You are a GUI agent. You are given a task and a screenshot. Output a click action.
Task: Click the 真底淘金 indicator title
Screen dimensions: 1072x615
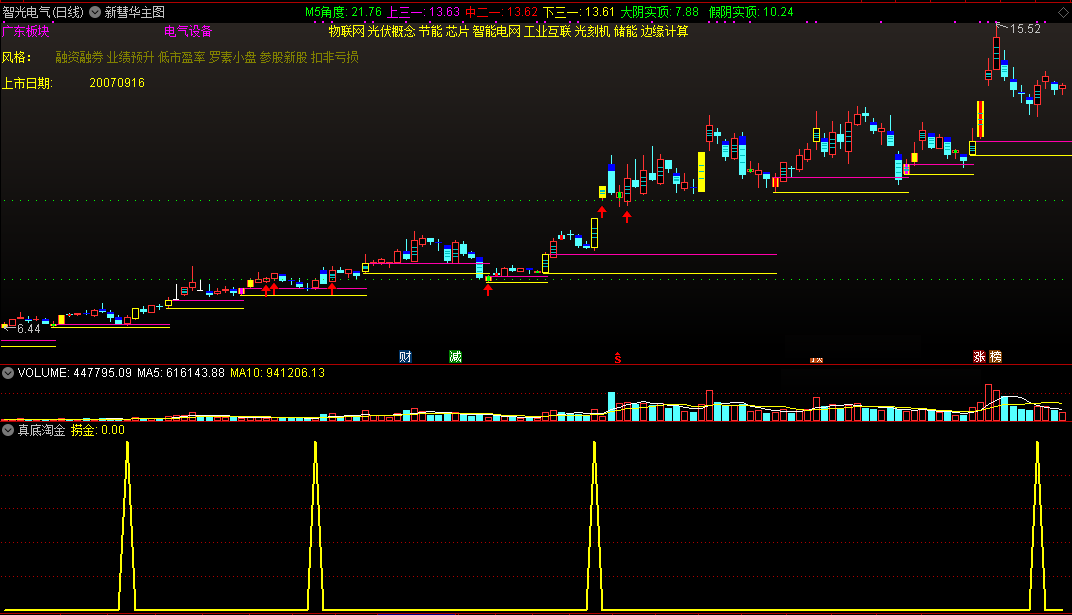(x=42, y=430)
